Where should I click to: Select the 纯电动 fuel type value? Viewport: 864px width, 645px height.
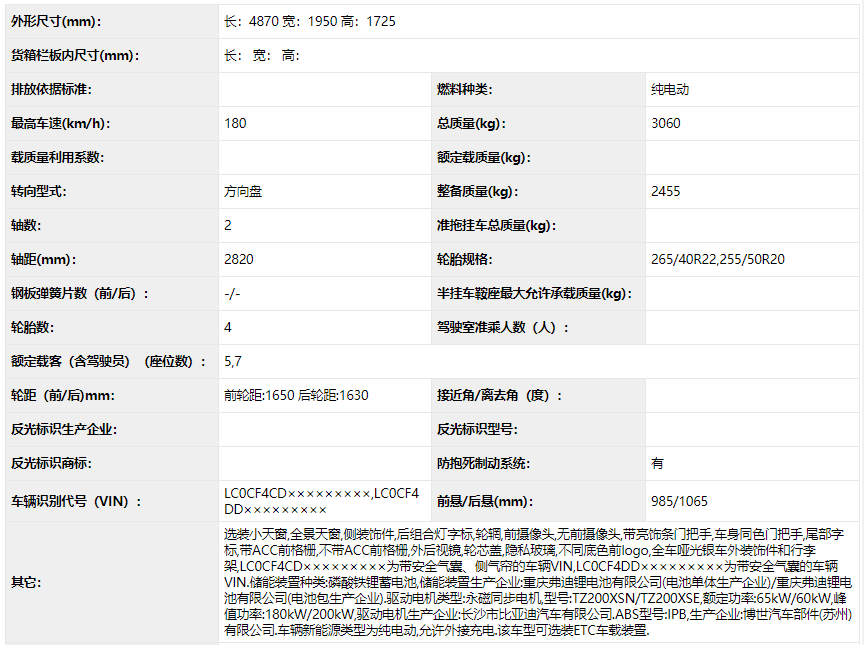(x=670, y=89)
